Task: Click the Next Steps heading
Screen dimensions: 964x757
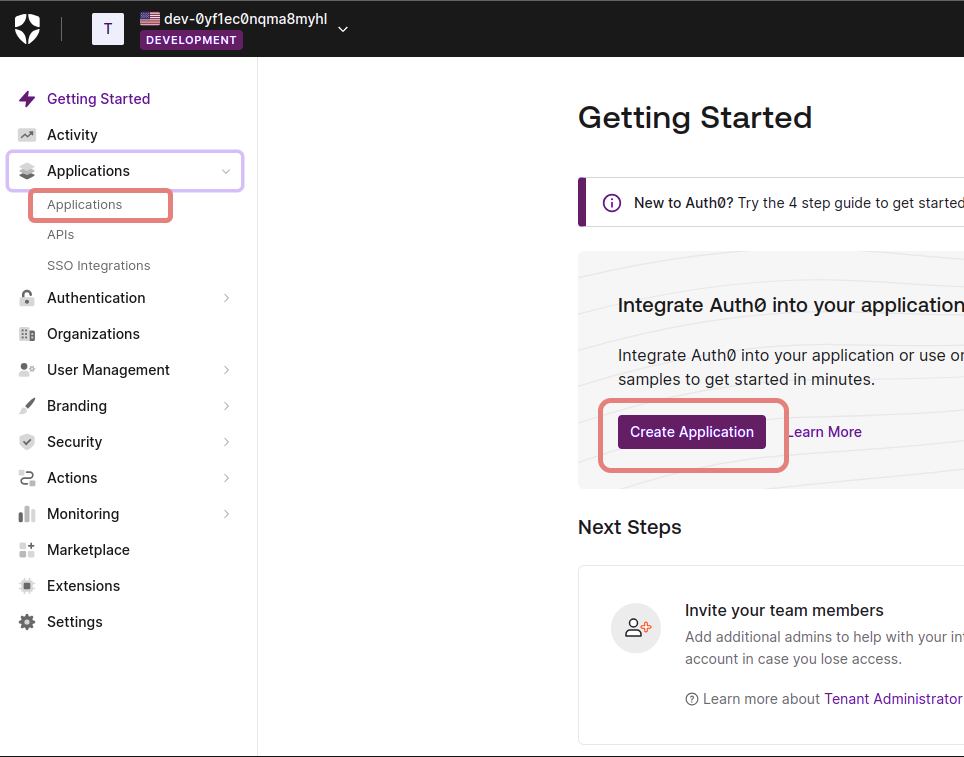Action: pyautogui.click(x=630, y=528)
